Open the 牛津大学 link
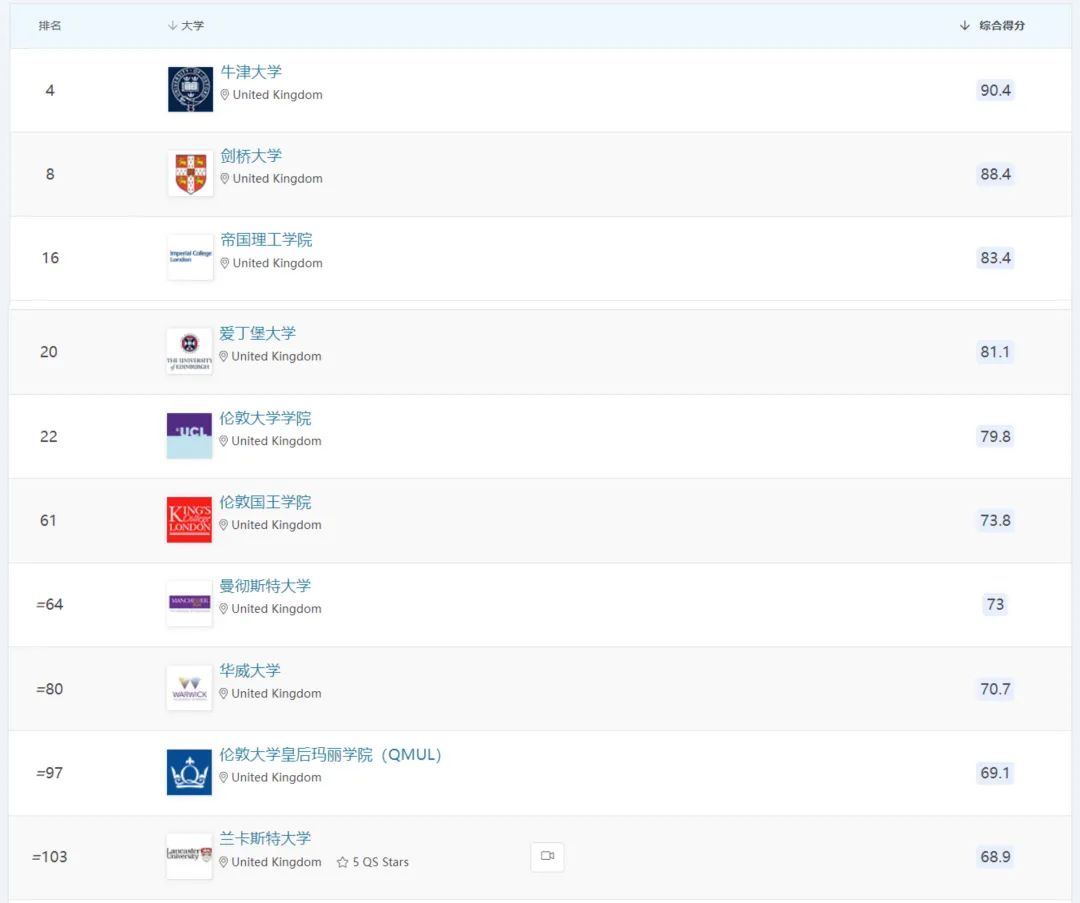Image resolution: width=1080 pixels, height=903 pixels. pyautogui.click(x=251, y=72)
